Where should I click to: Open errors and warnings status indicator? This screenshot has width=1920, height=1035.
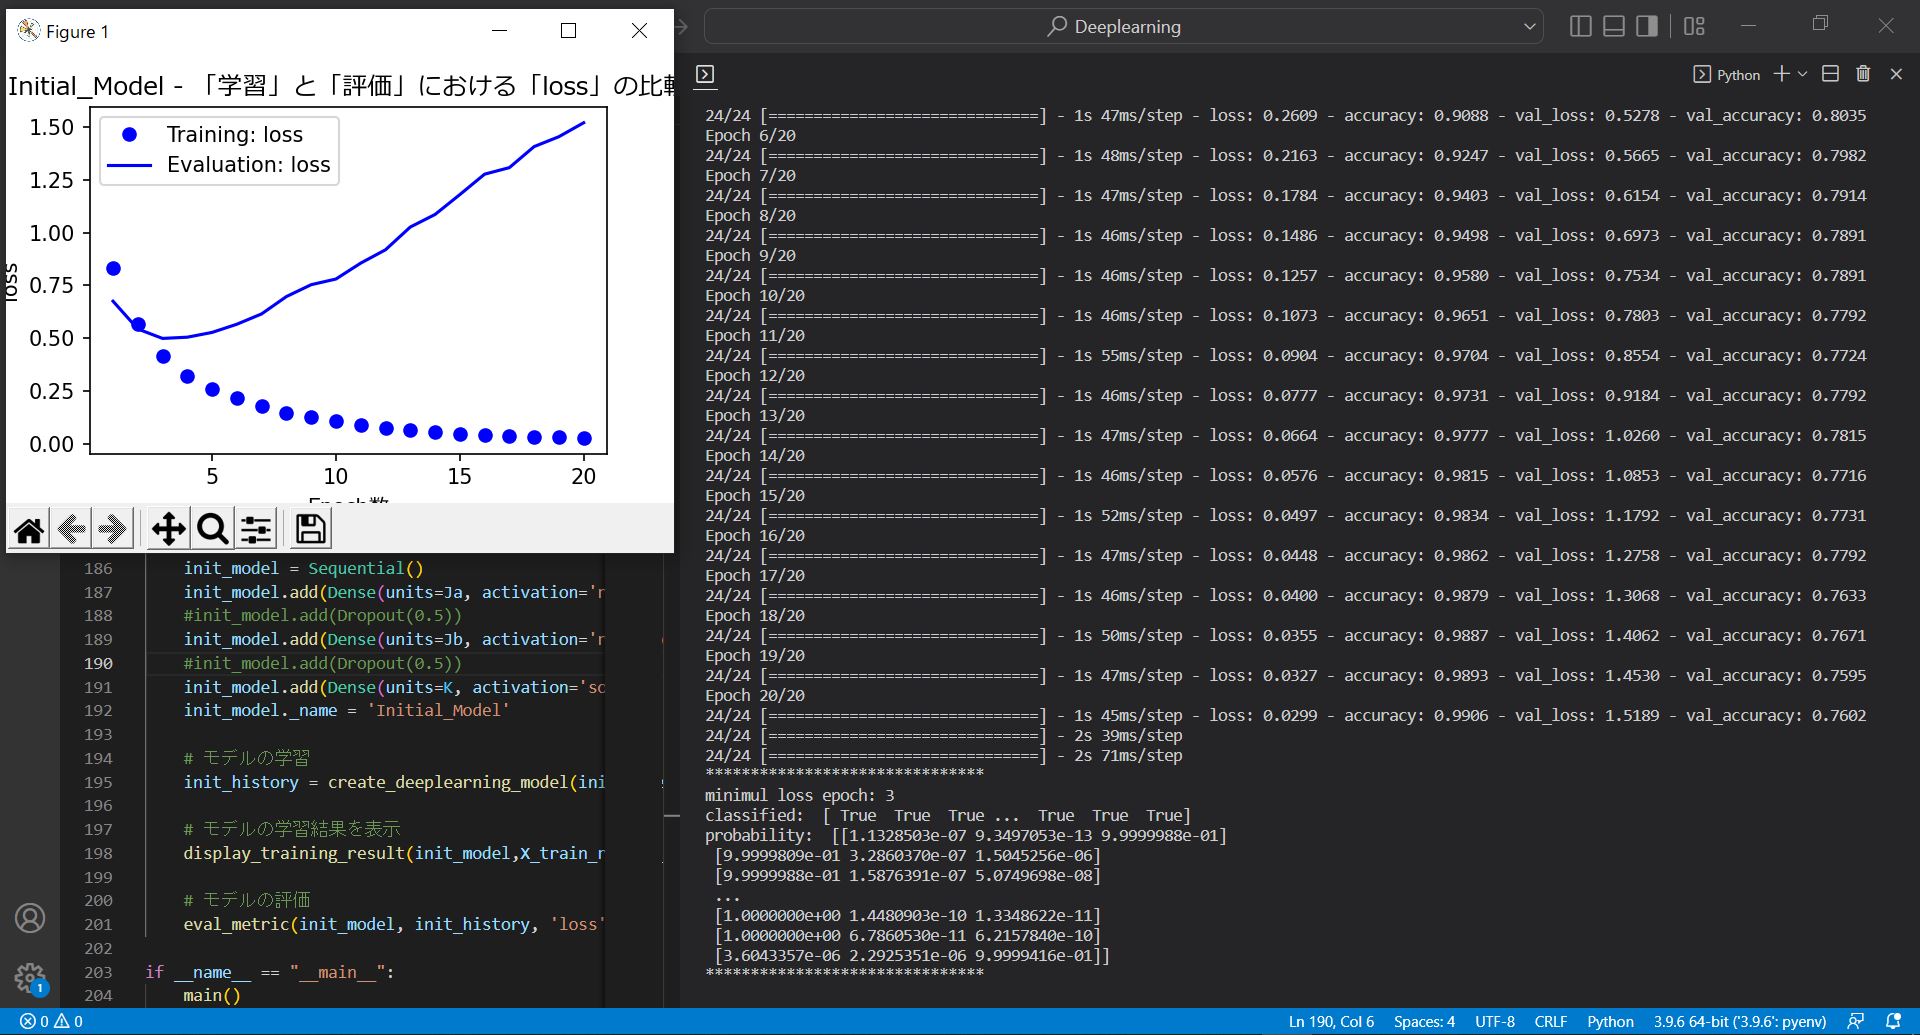pos(51,1021)
